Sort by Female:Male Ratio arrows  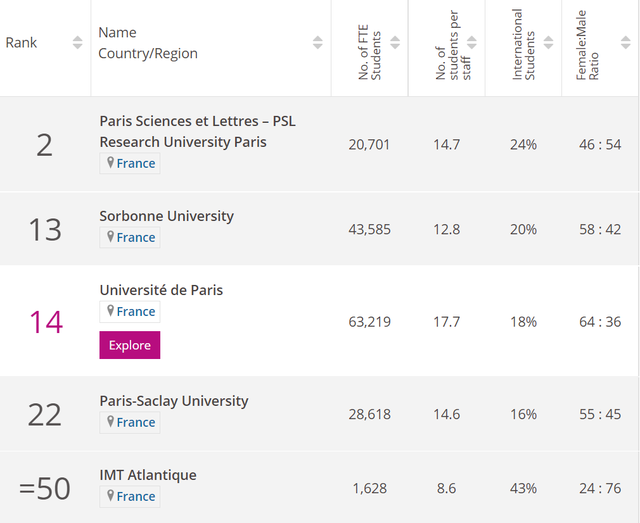[x=626, y=42]
